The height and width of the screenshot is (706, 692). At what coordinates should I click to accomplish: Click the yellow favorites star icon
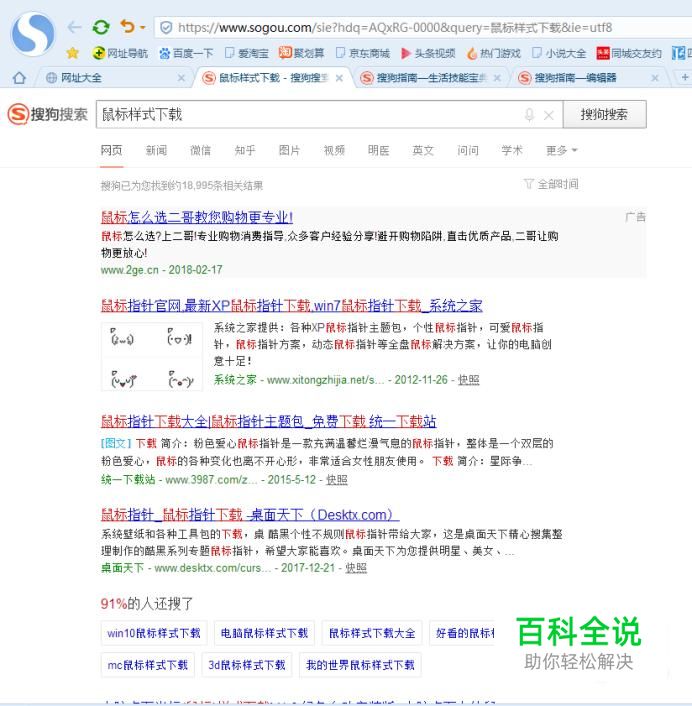tap(72, 53)
